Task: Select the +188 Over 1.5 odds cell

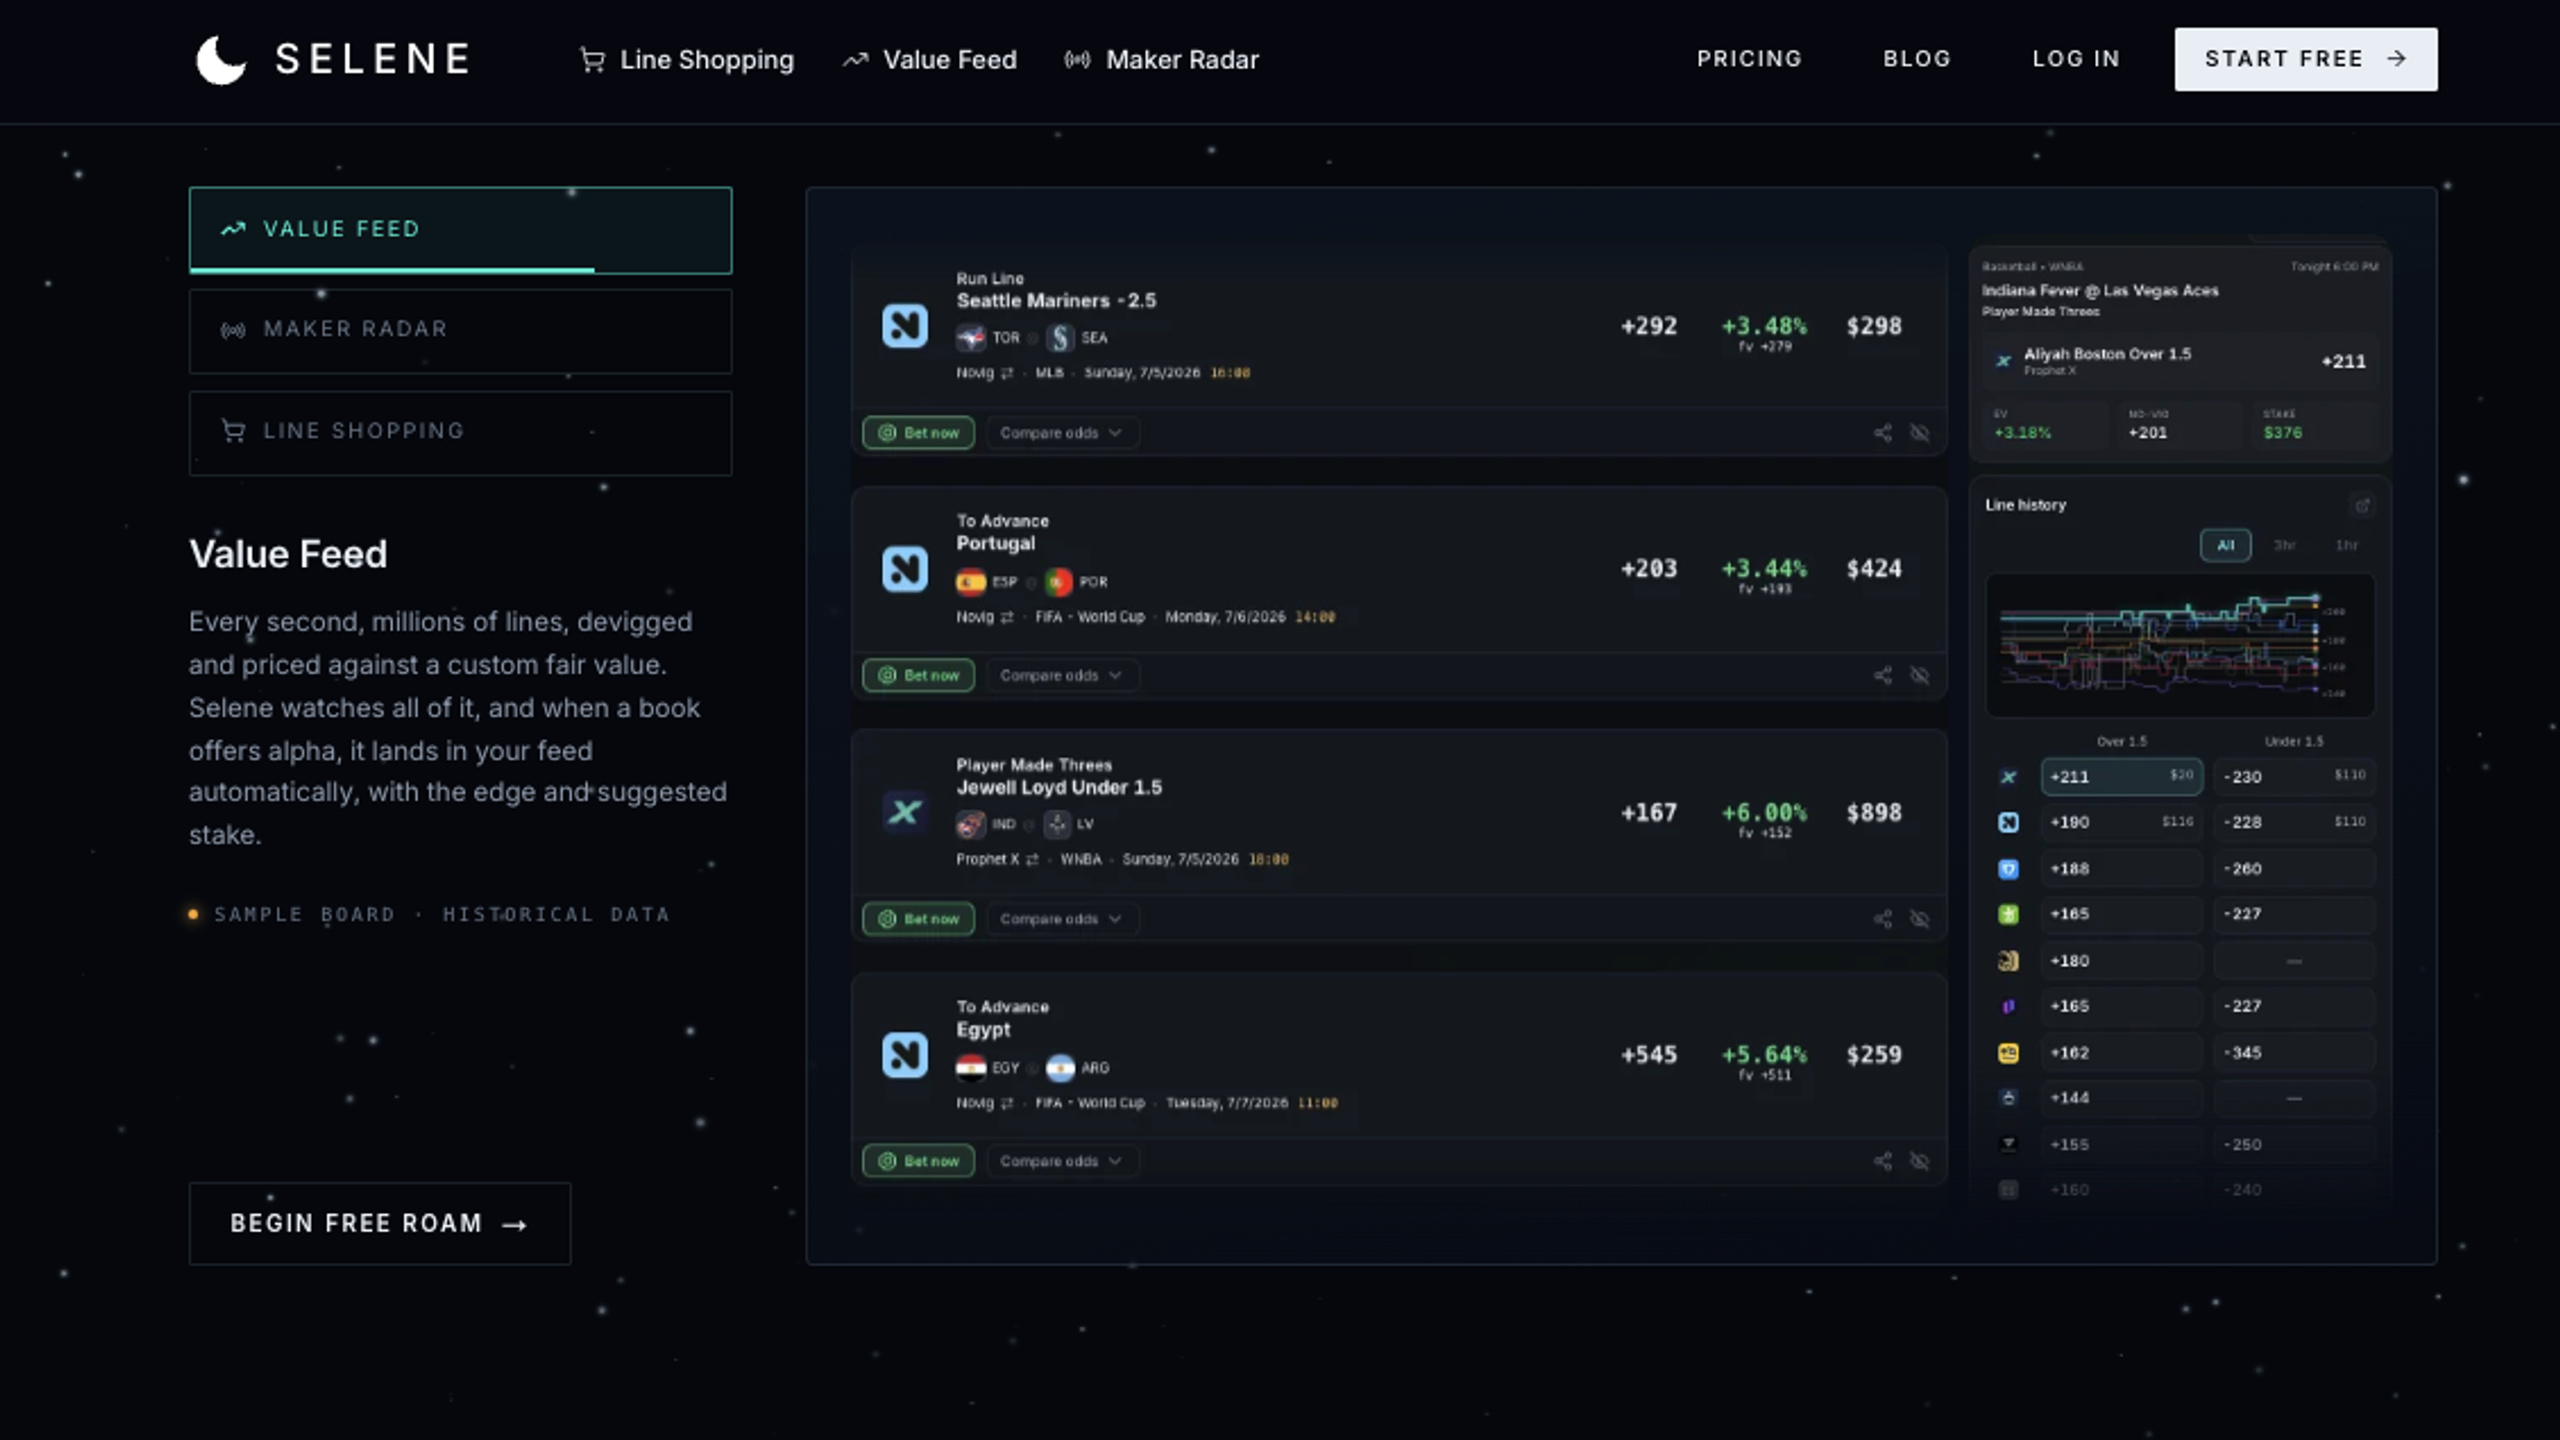Action: click(x=2121, y=869)
